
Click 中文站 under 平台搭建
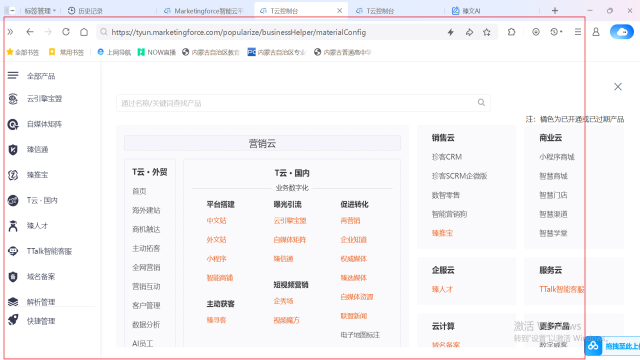(216, 221)
